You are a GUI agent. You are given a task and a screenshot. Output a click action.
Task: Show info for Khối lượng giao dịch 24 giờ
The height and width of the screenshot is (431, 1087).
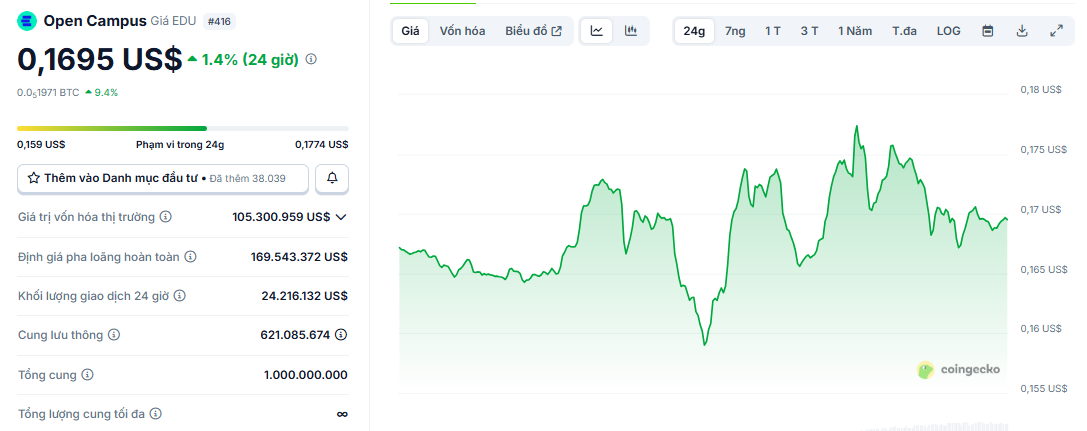click(x=180, y=296)
